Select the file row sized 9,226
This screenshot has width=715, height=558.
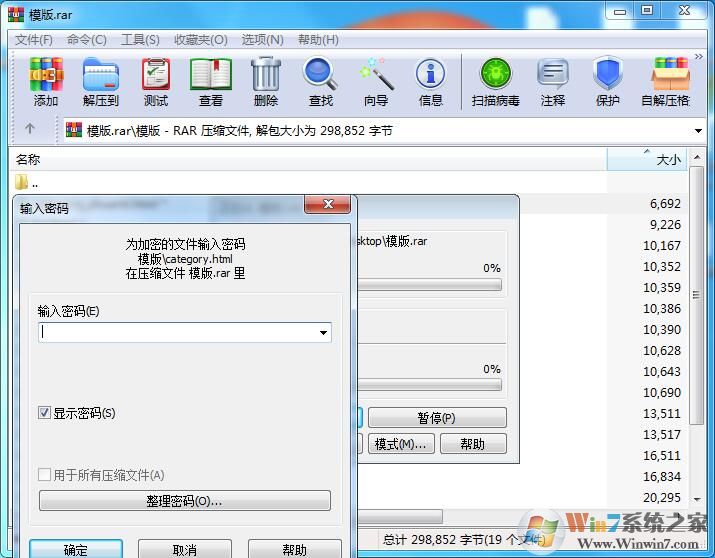coord(665,225)
